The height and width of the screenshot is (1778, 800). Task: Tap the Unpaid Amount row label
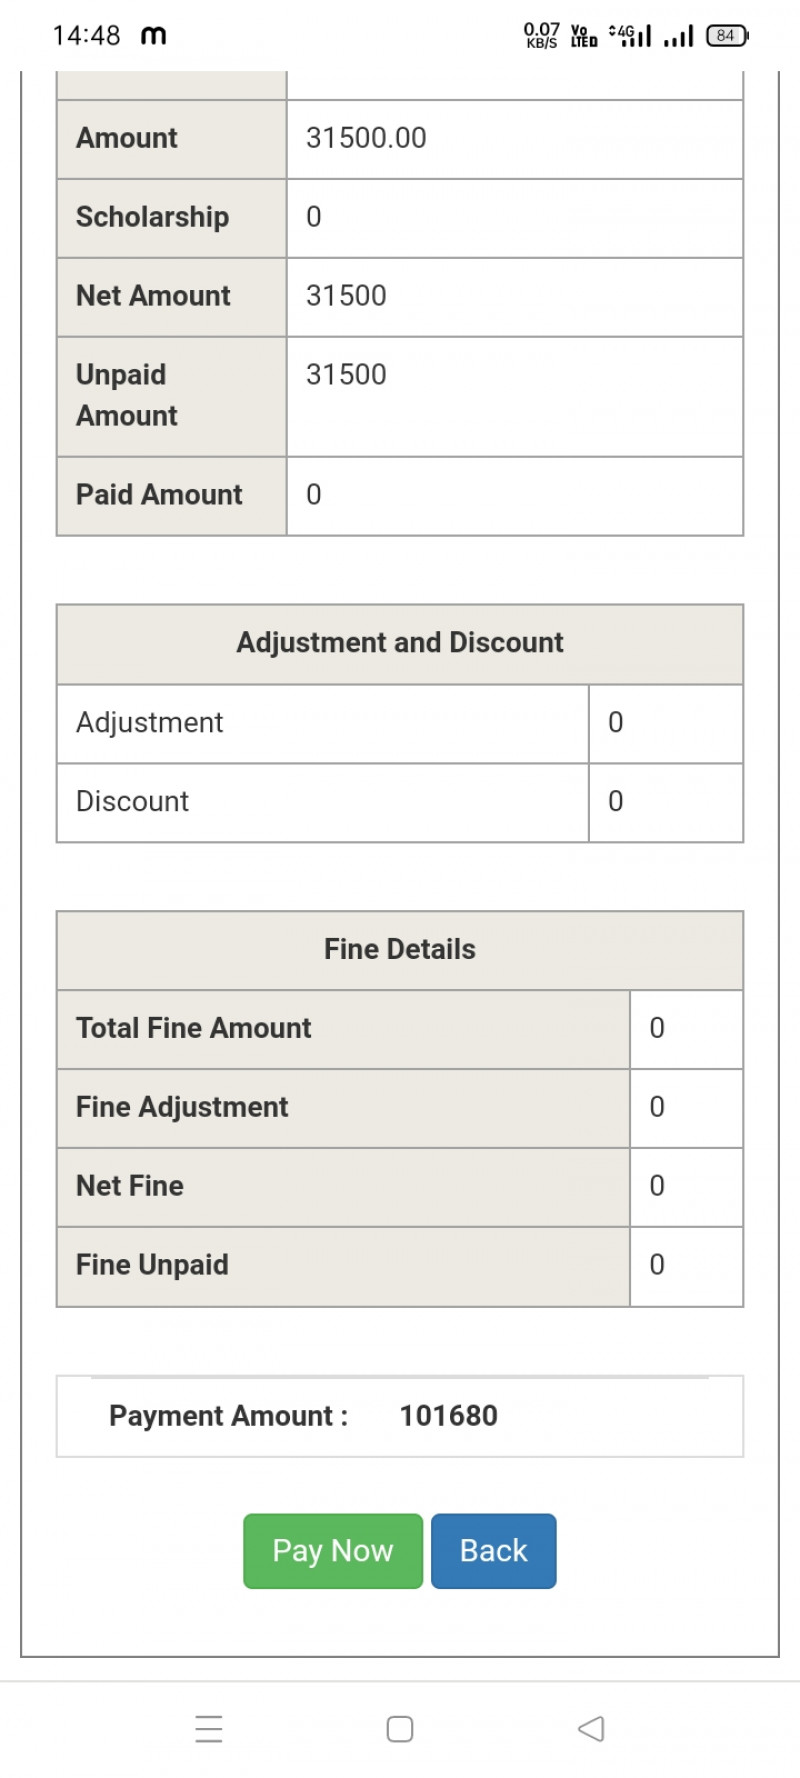coord(127,395)
